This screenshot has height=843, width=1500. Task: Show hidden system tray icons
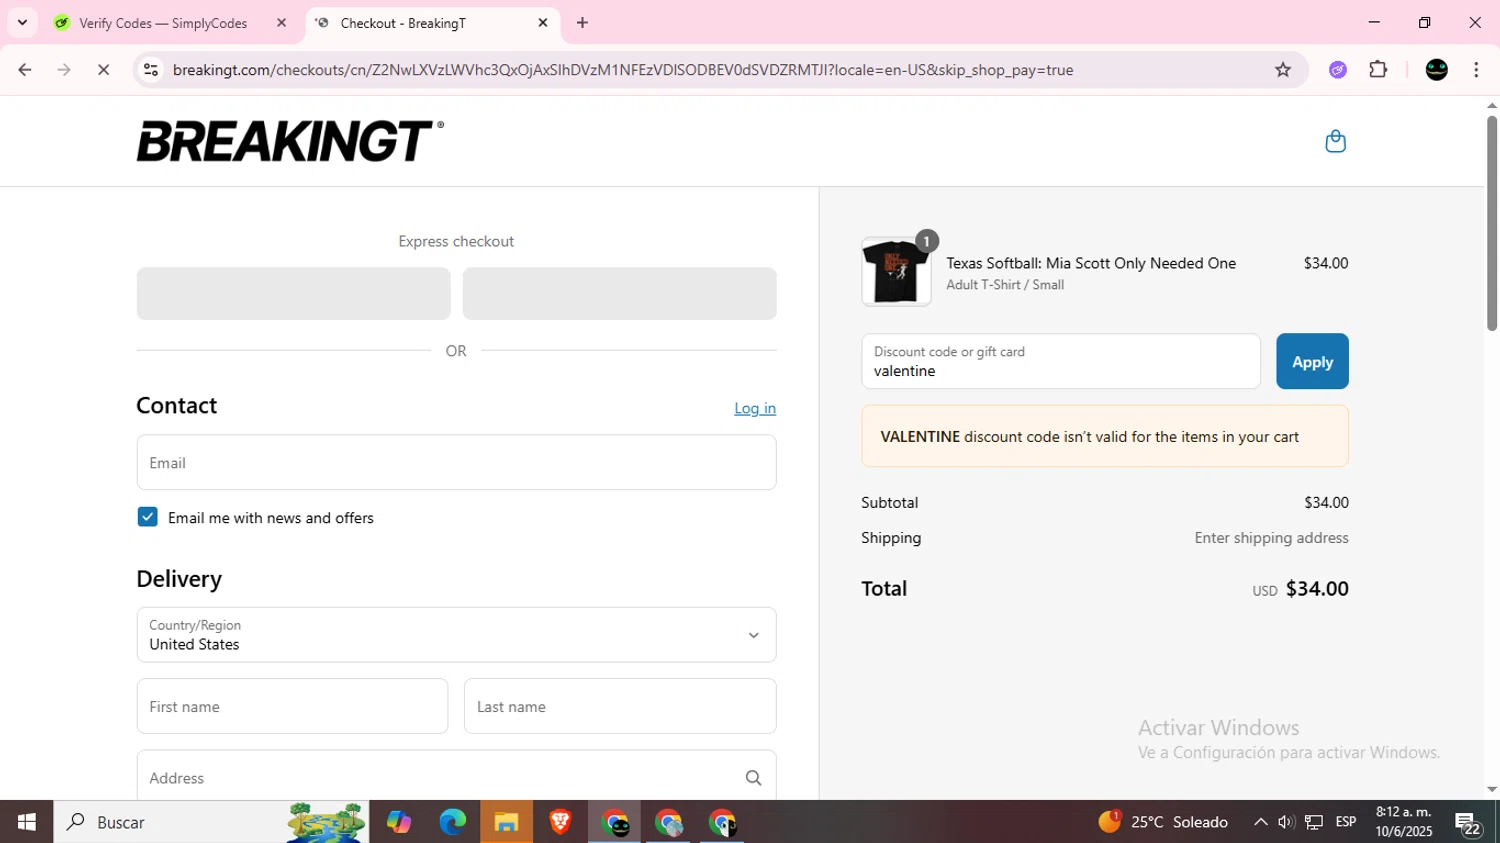[x=1260, y=822]
